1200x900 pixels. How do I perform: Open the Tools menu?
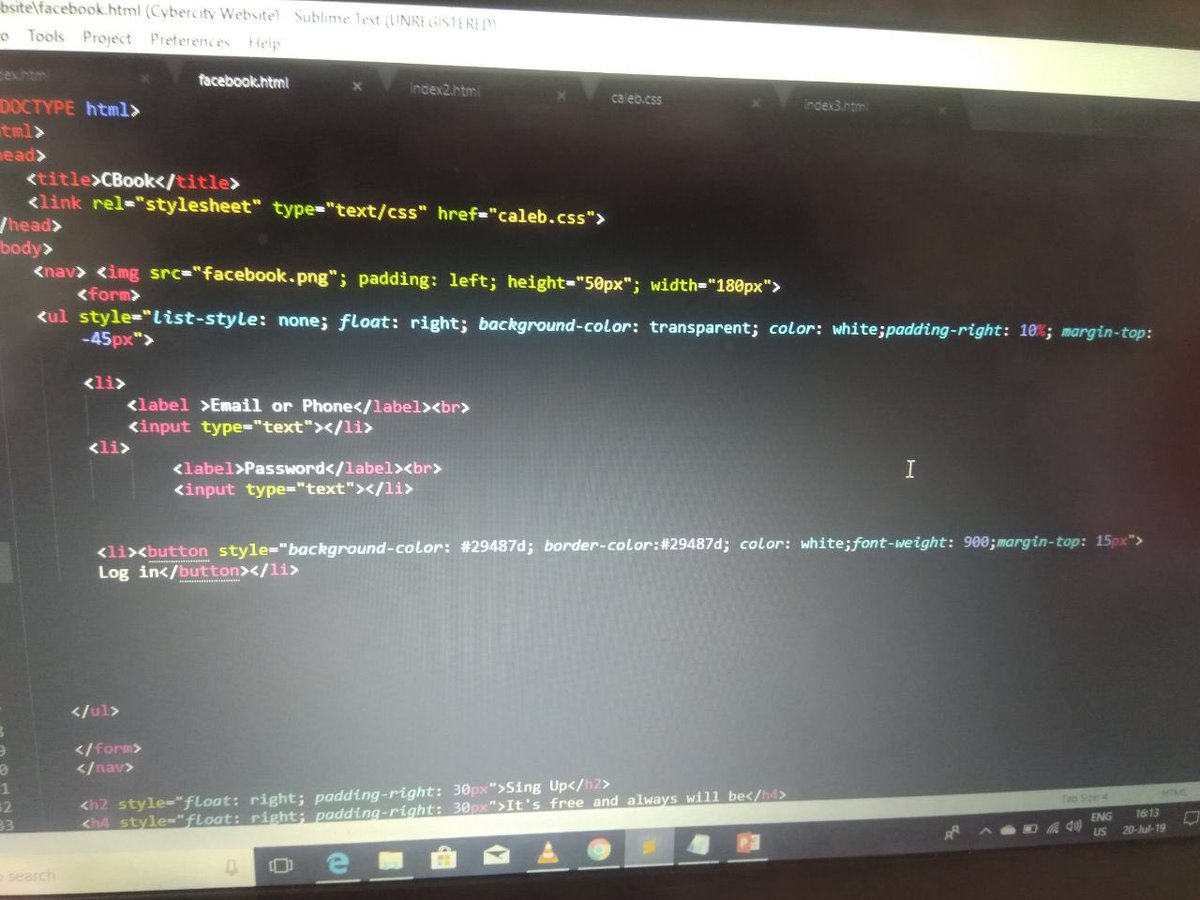click(x=45, y=37)
